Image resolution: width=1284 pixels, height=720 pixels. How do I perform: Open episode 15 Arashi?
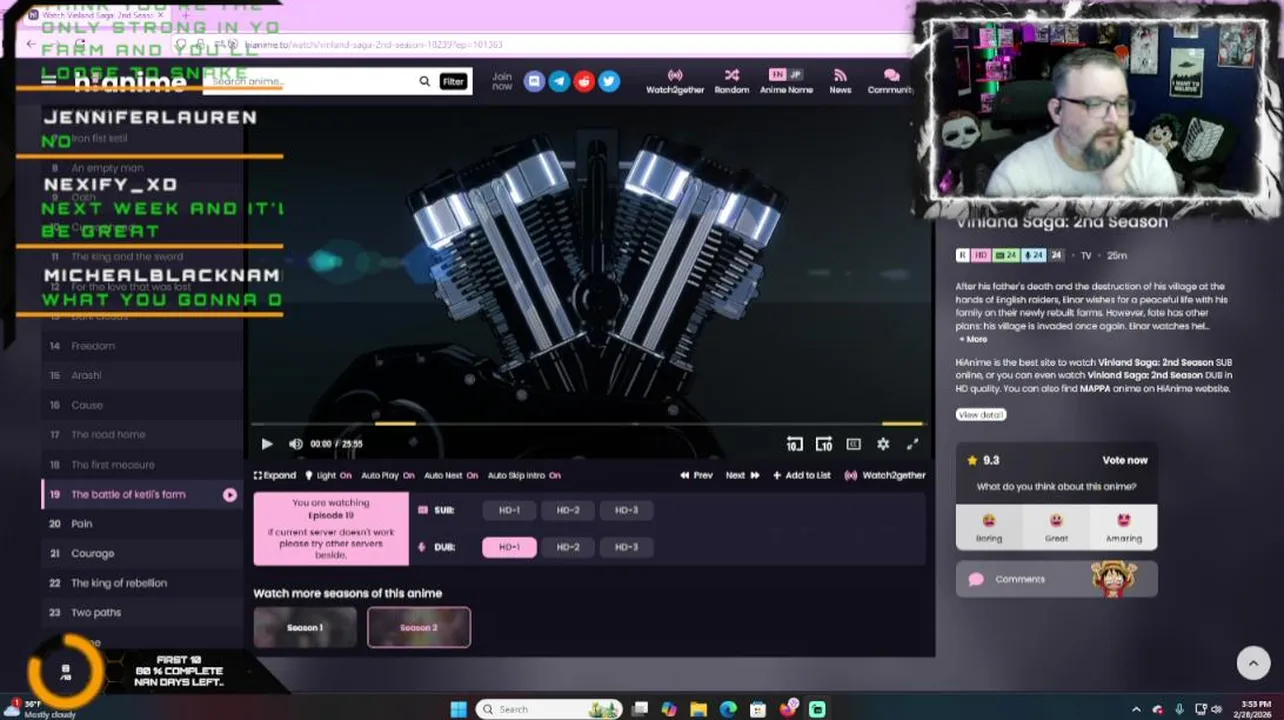(x=142, y=375)
